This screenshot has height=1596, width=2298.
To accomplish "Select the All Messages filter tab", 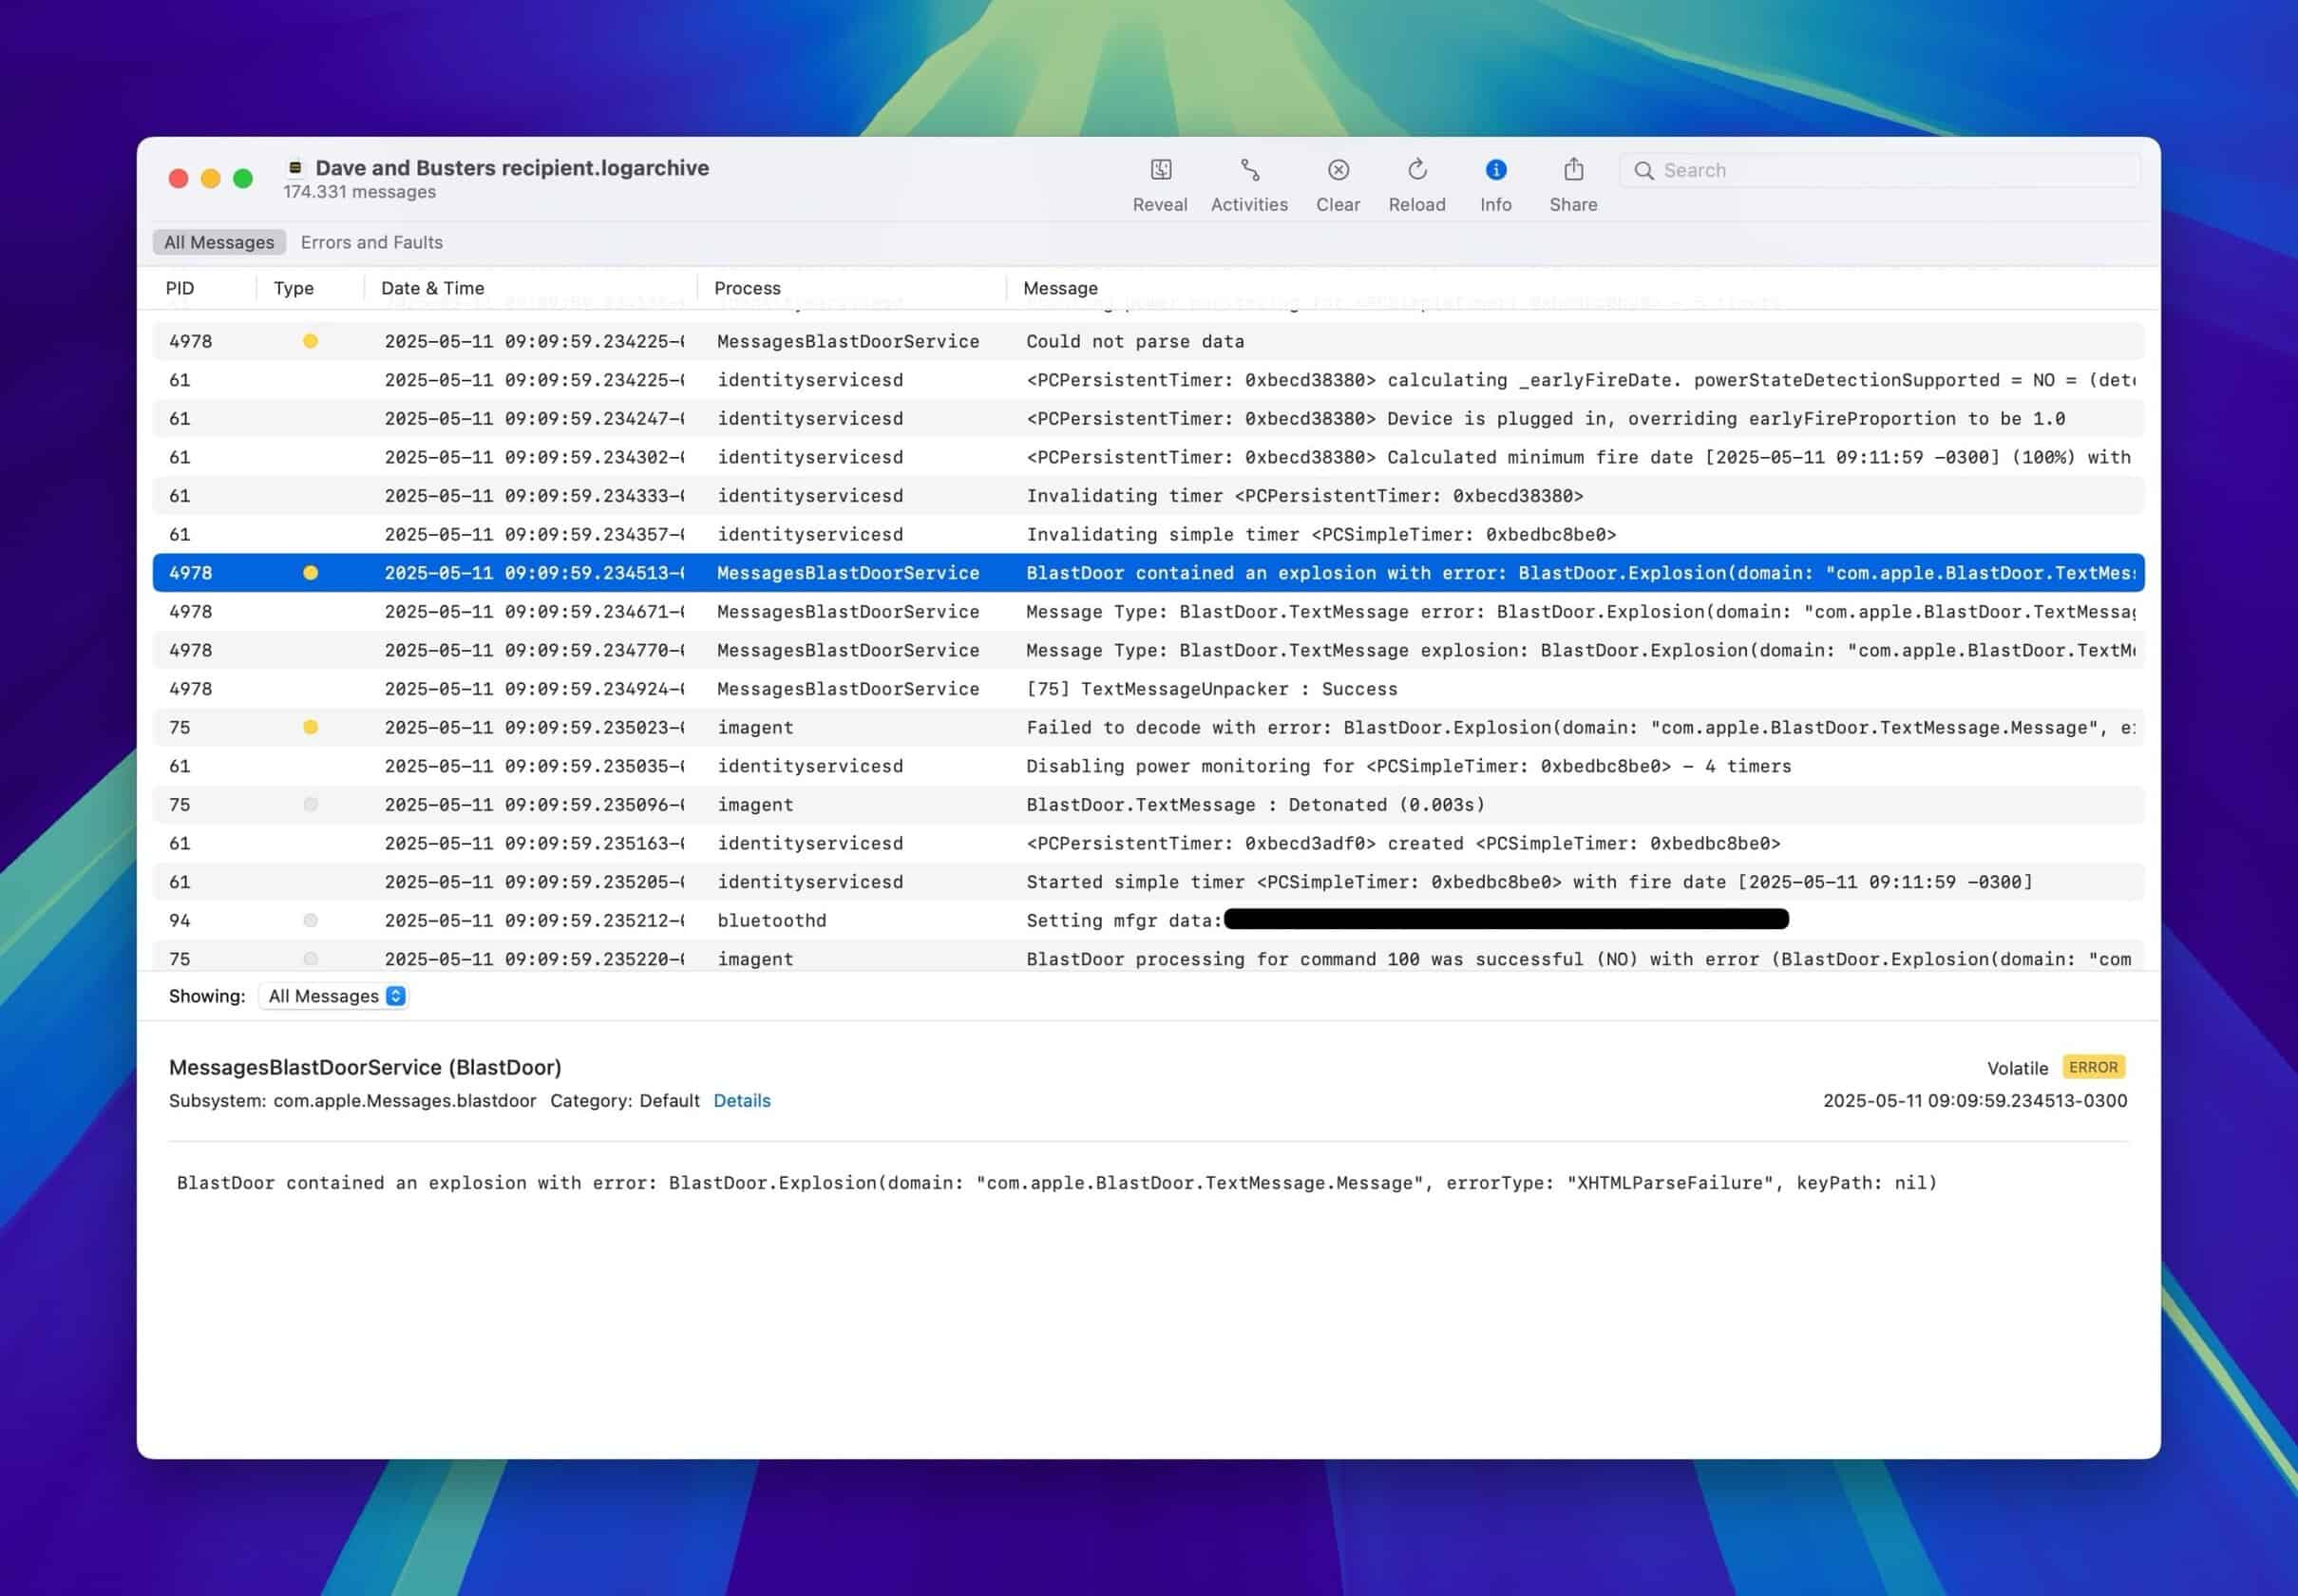I will click(219, 242).
